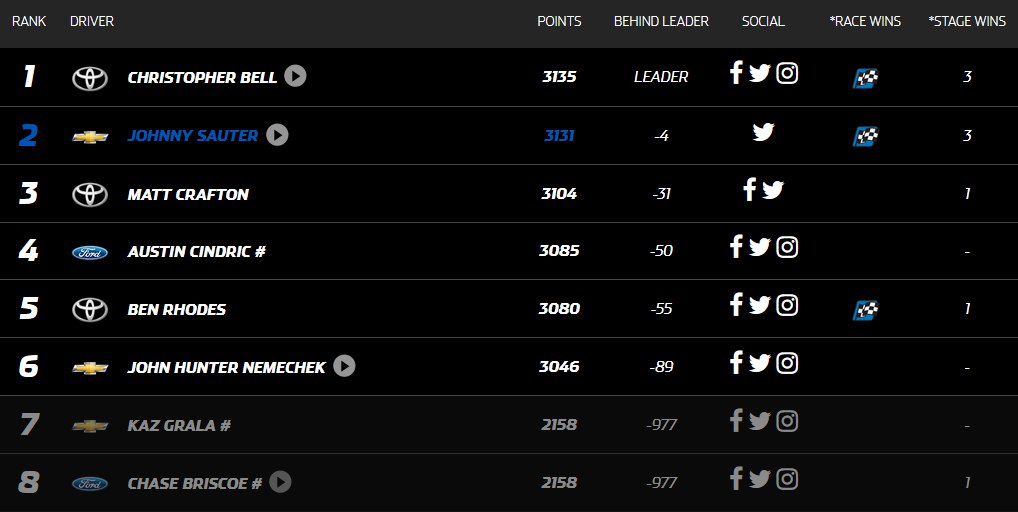Viewport: 1018px width, 512px height.
Task: Play Johnny Sauter's video
Action: tap(277, 134)
